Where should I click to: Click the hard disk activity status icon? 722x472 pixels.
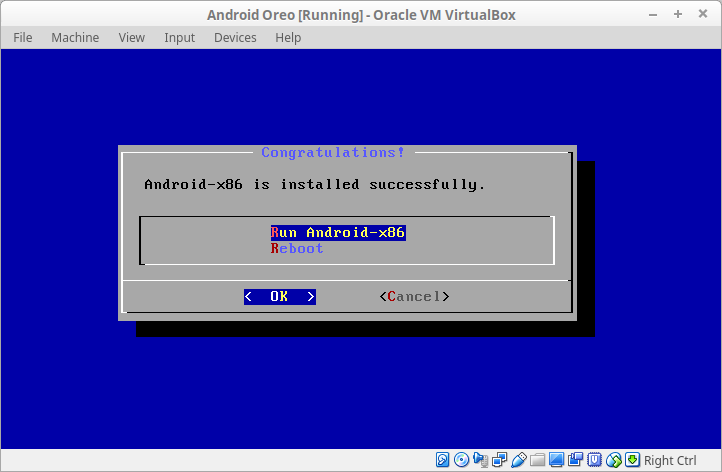coord(443,460)
